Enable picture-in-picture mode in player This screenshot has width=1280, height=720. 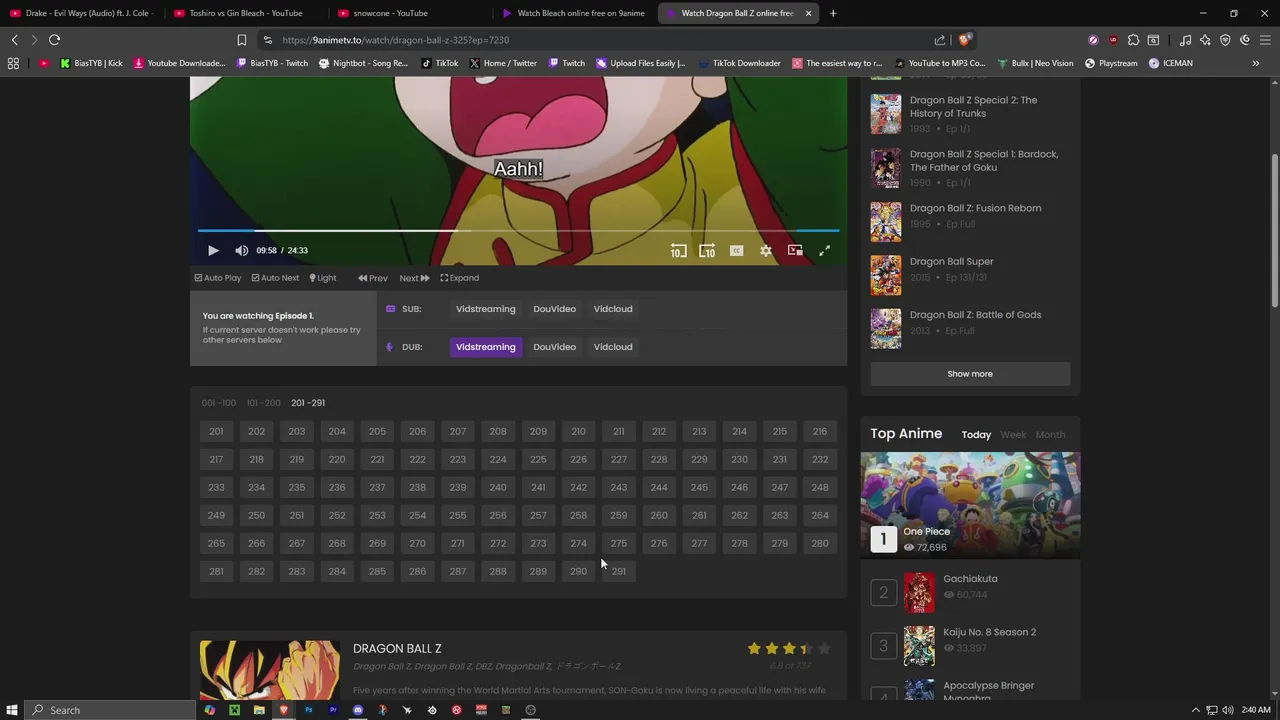pyautogui.click(x=795, y=250)
